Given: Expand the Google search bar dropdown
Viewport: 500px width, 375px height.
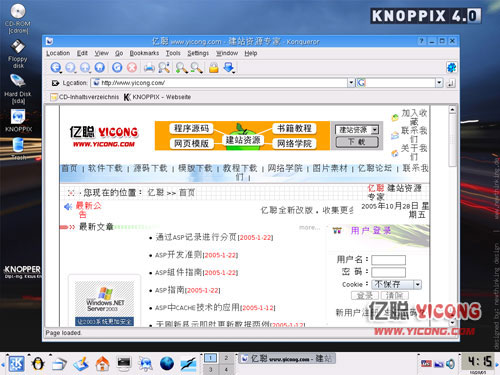Looking at the screenshot, I should pyautogui.click(x=439, y=83).
